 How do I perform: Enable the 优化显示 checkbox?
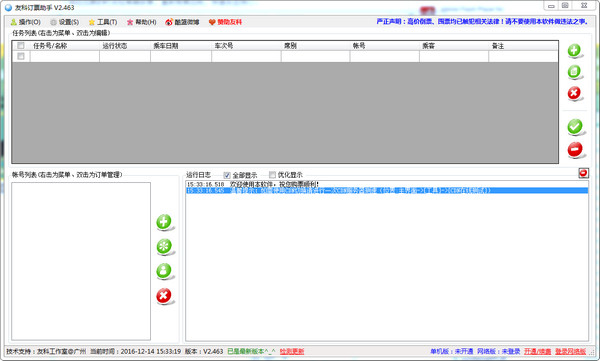pos(272,175)
